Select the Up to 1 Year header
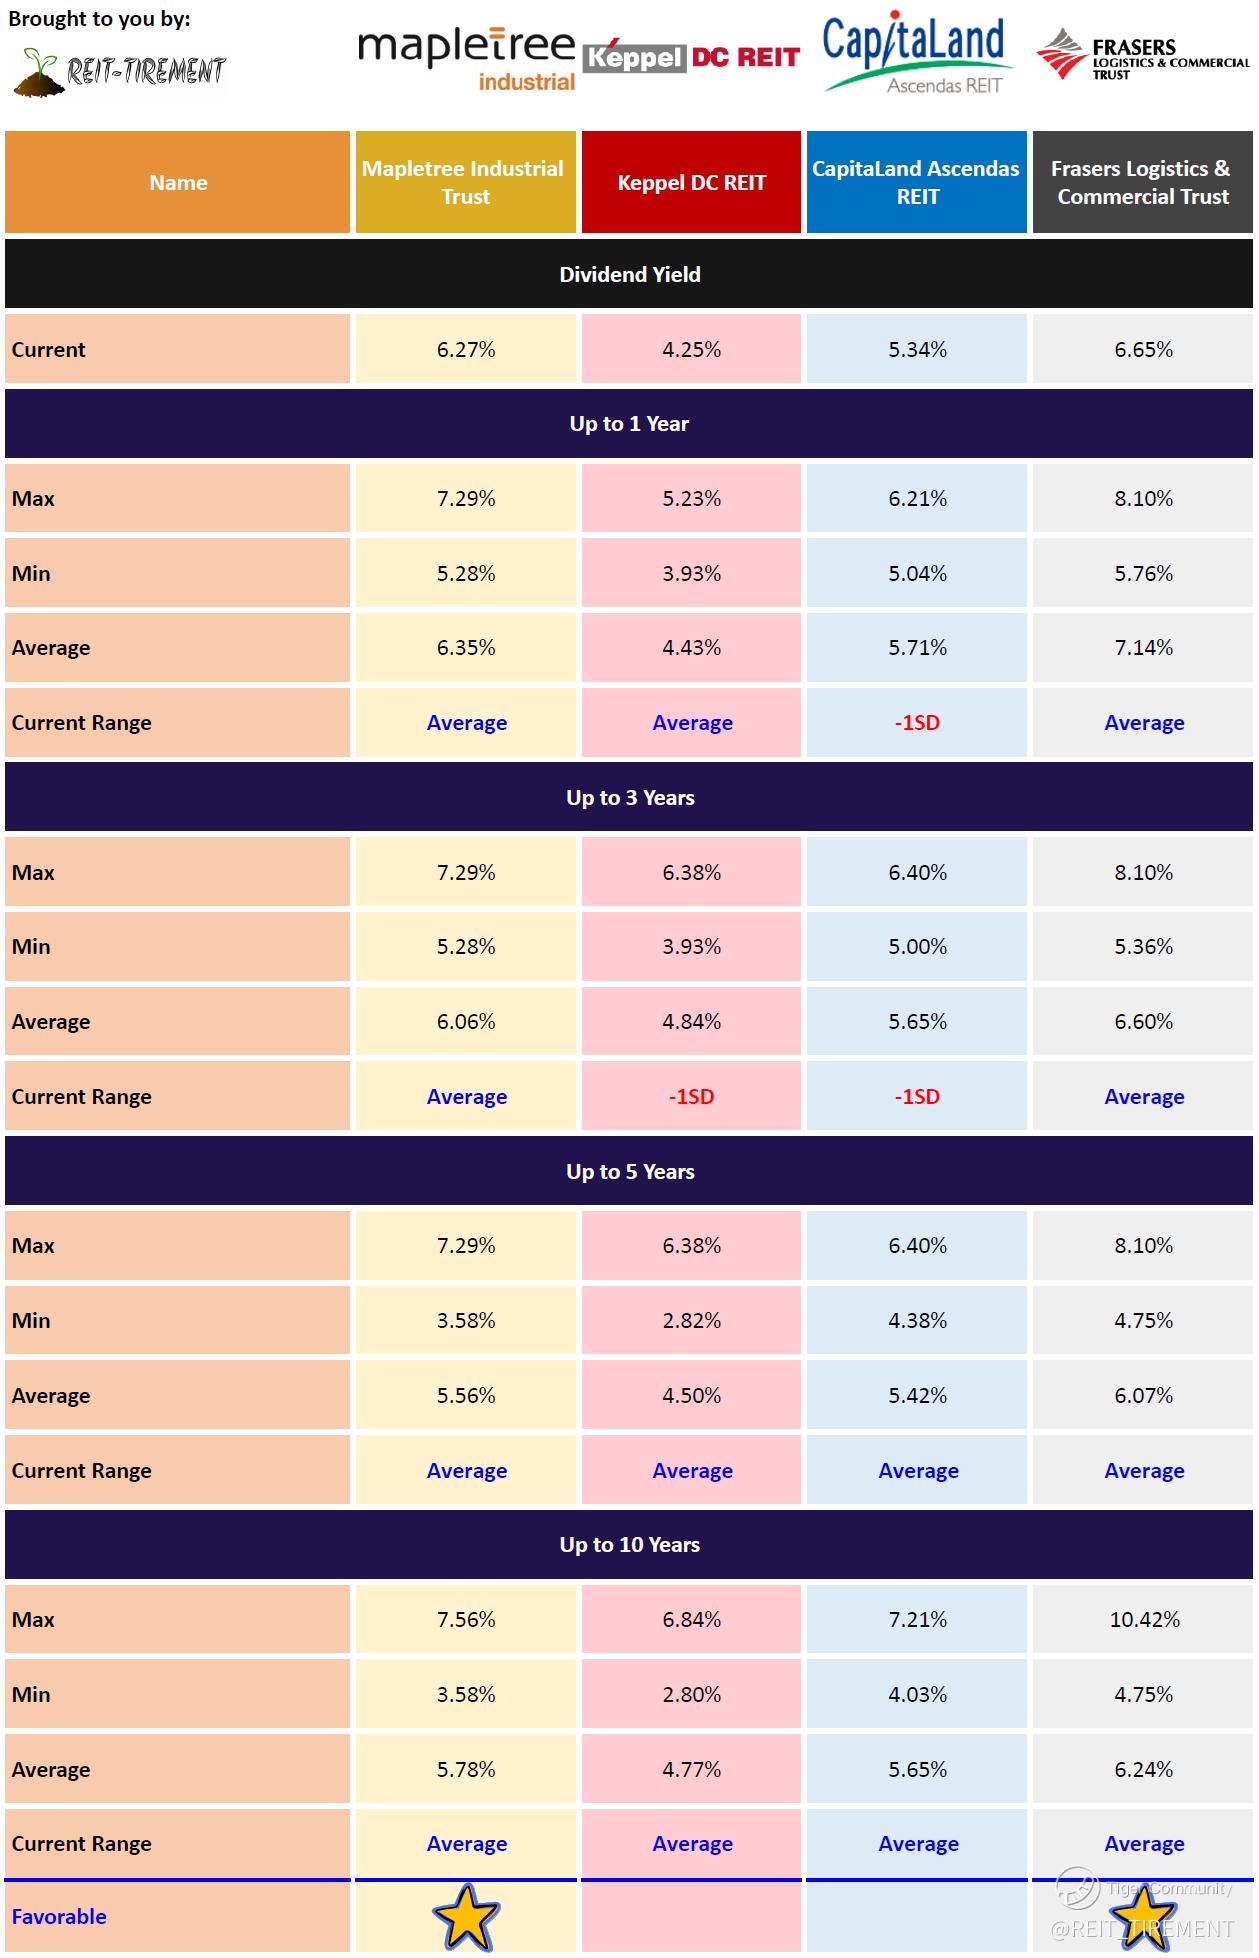Screen dimensions: 1259x1958 [629, 424]
